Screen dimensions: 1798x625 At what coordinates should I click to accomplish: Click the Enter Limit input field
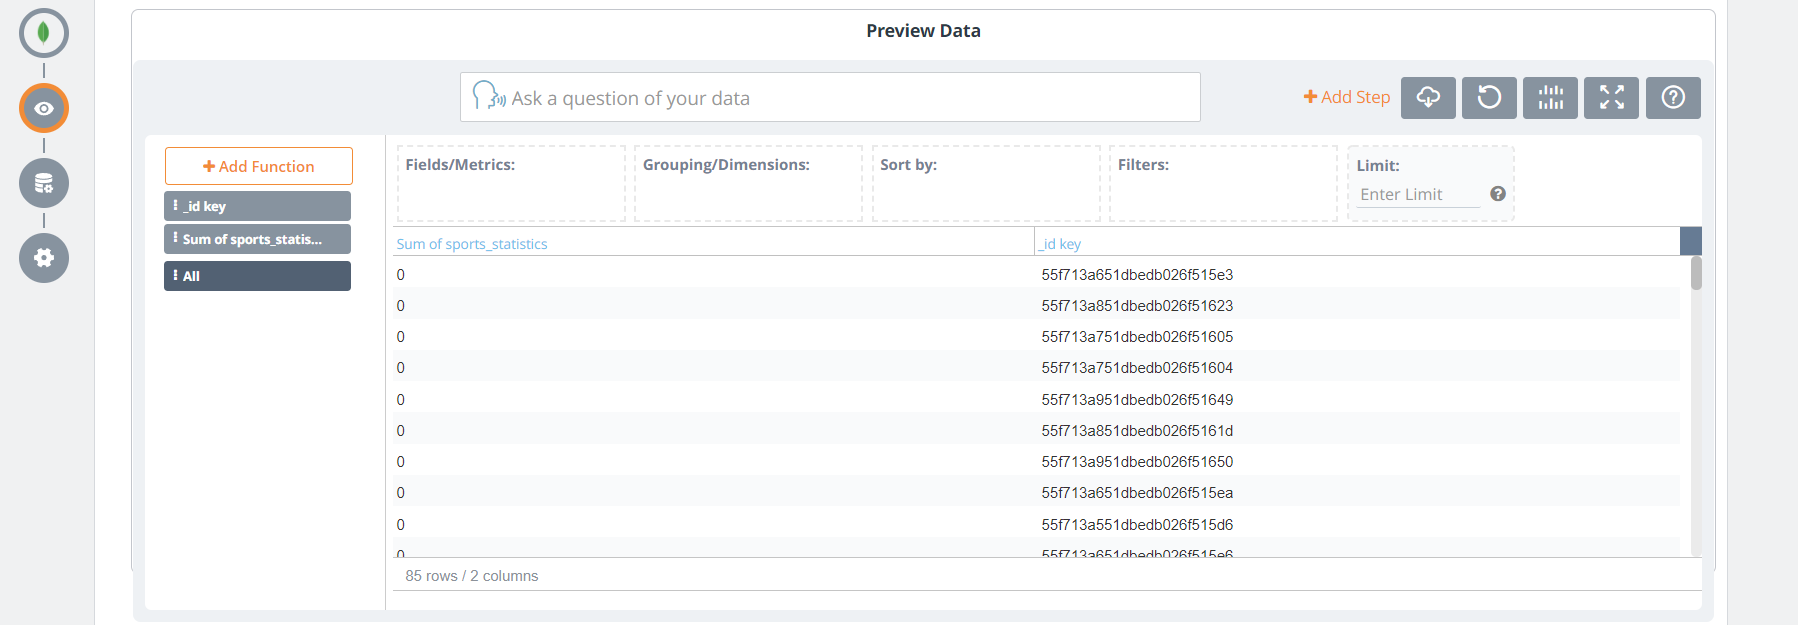point(1418,195)
